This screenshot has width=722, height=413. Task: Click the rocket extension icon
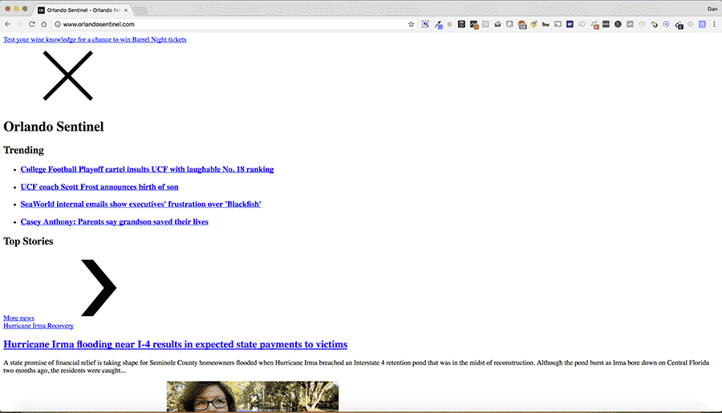click(x=534, y=24)
